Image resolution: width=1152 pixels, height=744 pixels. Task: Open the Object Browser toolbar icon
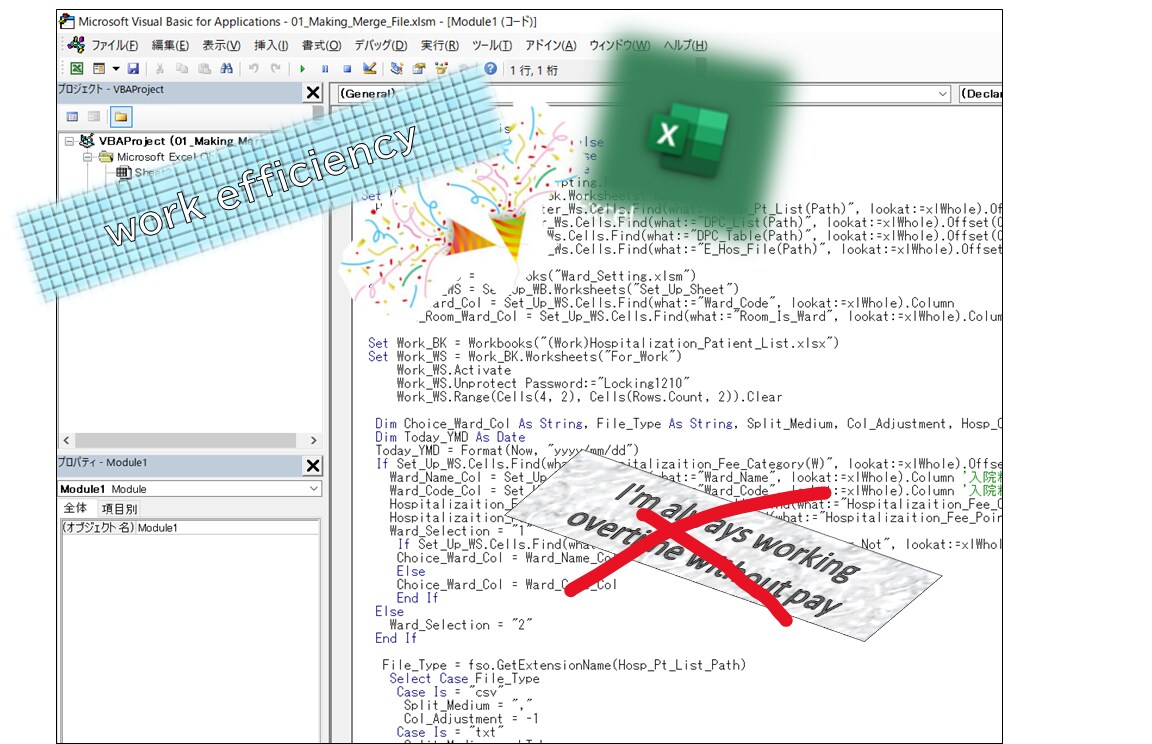coord(442,68)
